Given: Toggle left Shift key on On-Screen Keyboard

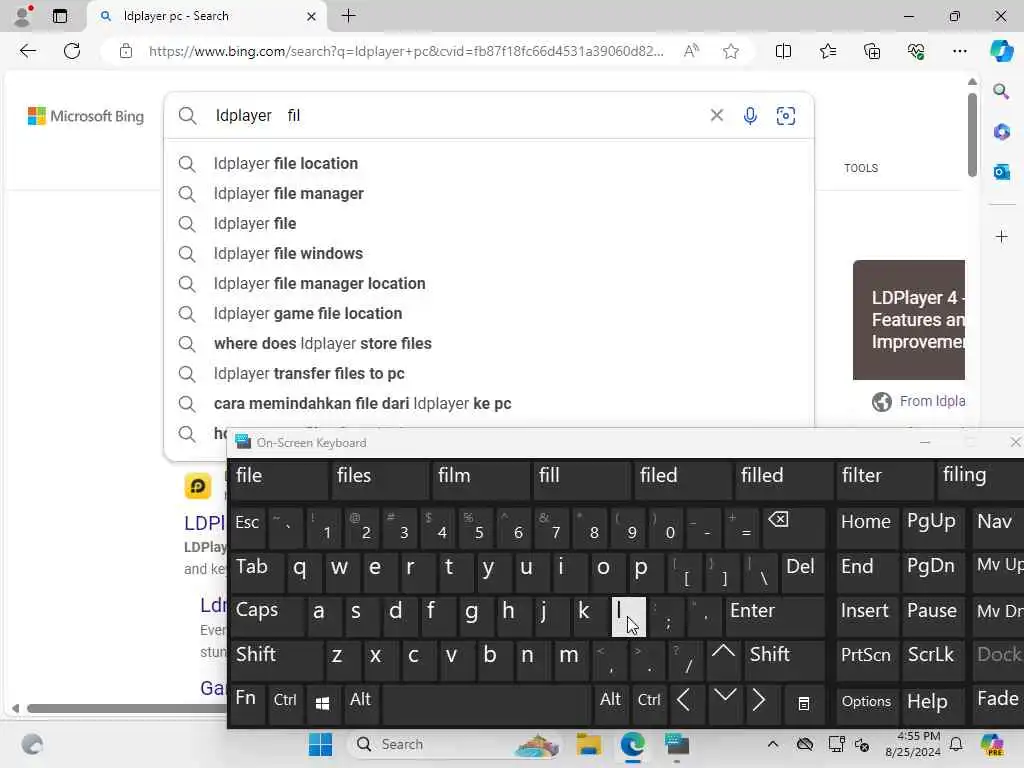Looking at the screenshot, I should (276, 659).
